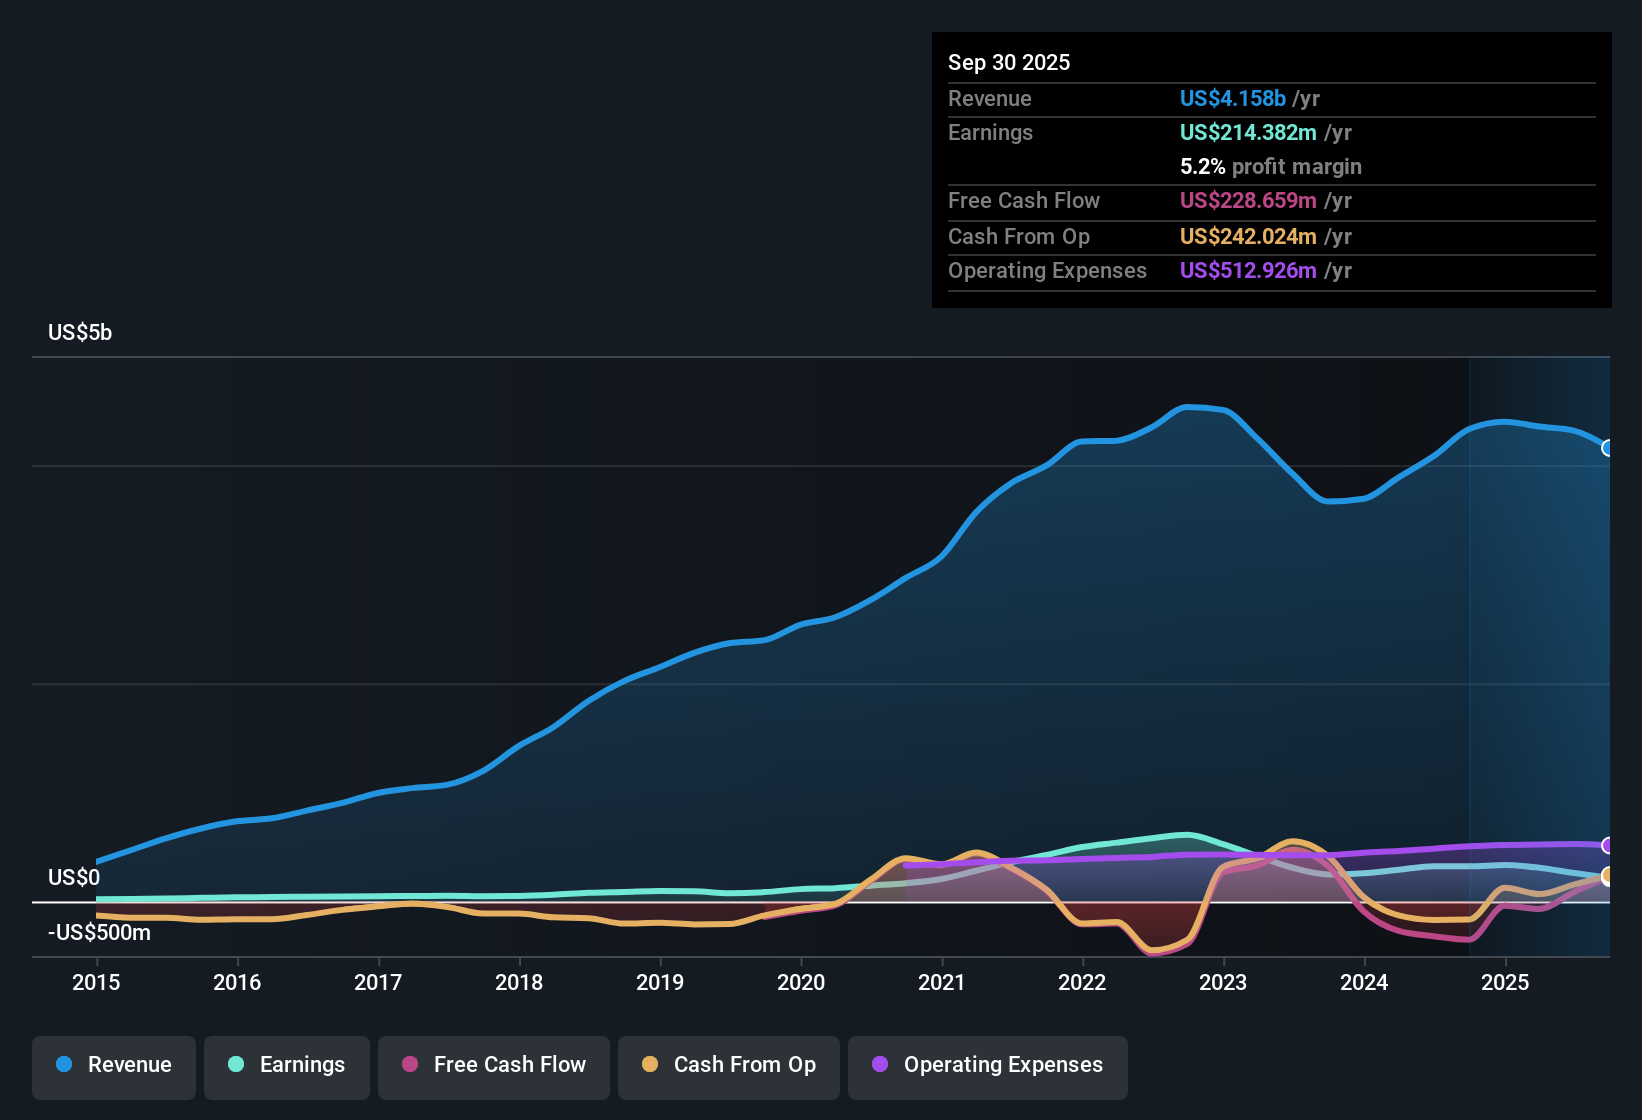Select the Cash From Op legend label
Screen dimensions: 1642x1120
(745, 1065)
